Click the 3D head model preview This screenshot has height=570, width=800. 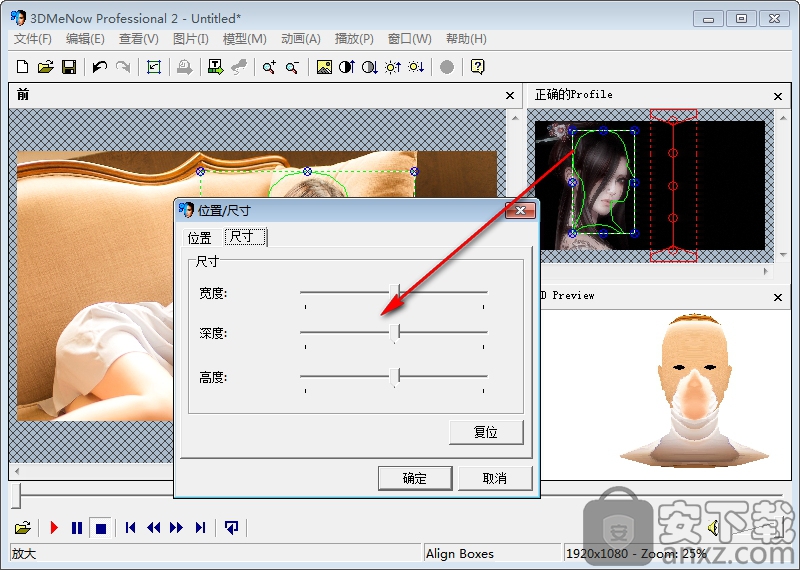[x=694, y=390]
